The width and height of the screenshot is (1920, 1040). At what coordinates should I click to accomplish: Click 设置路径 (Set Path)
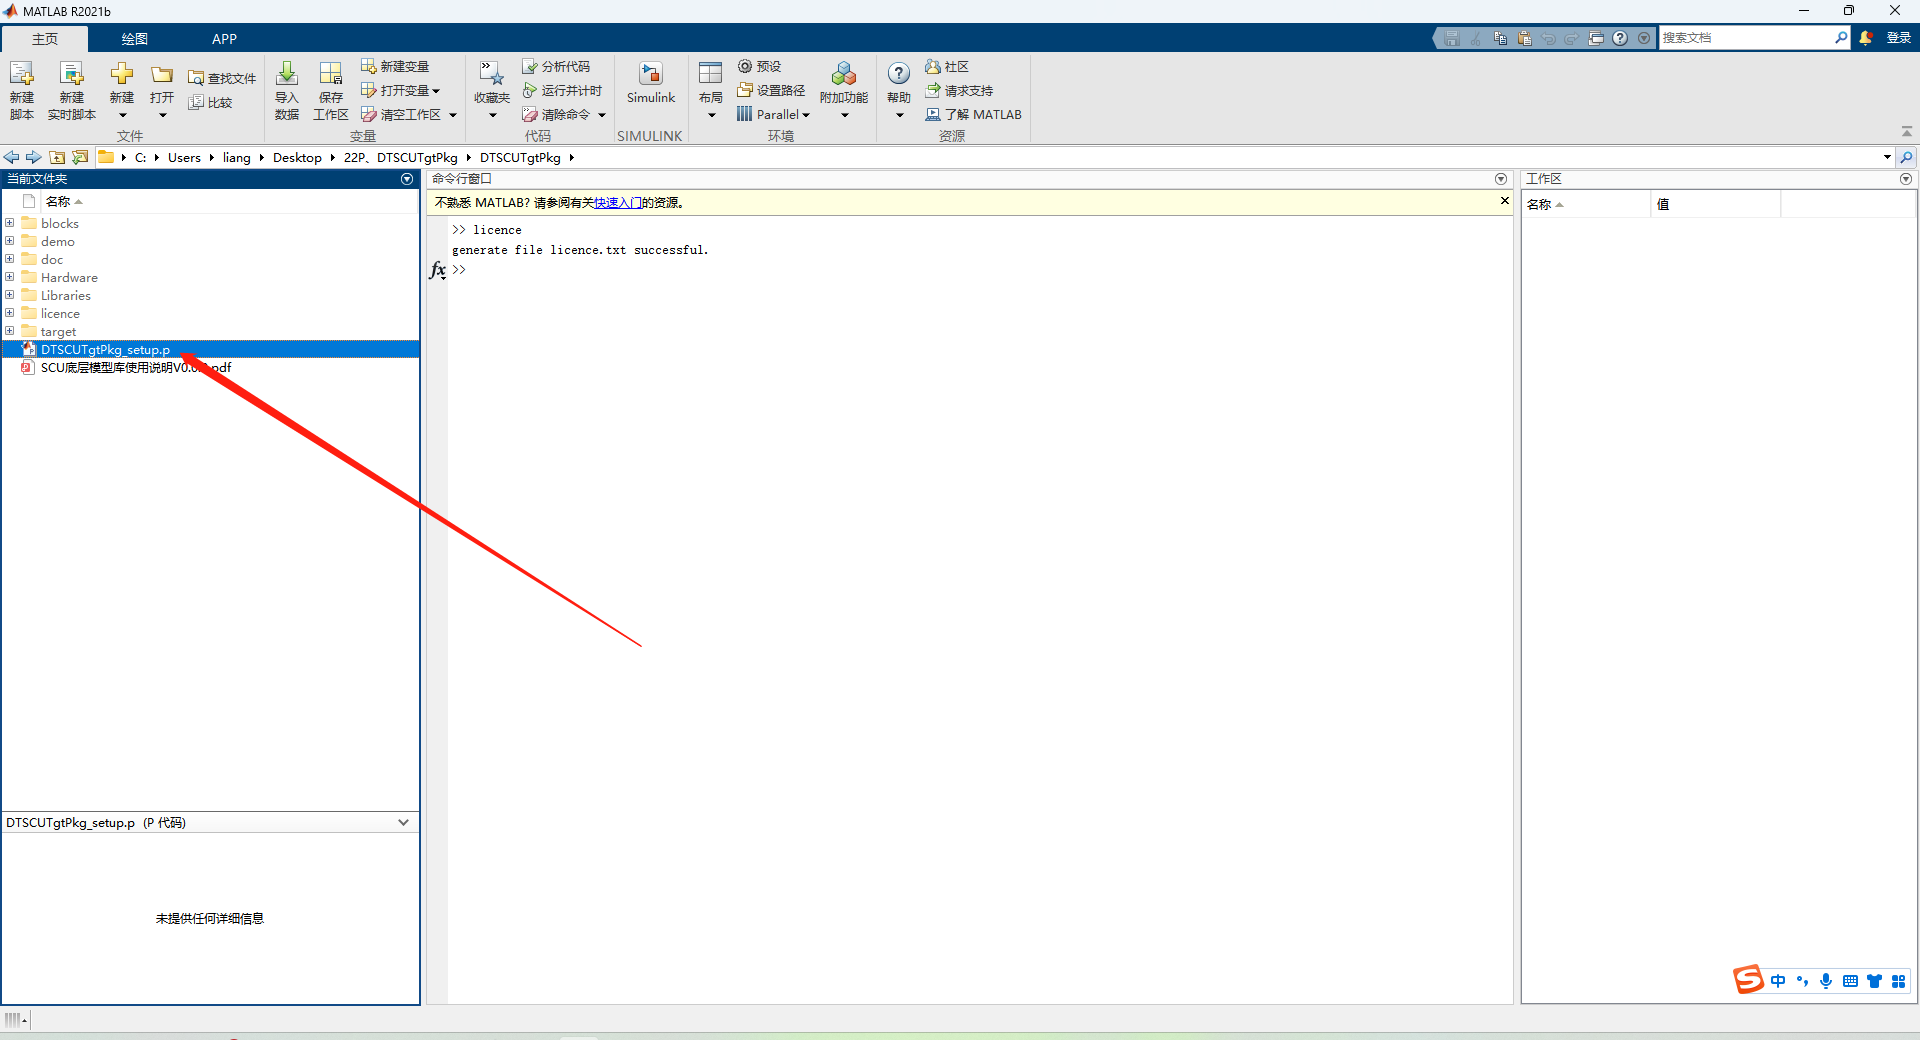click(771, 90)
